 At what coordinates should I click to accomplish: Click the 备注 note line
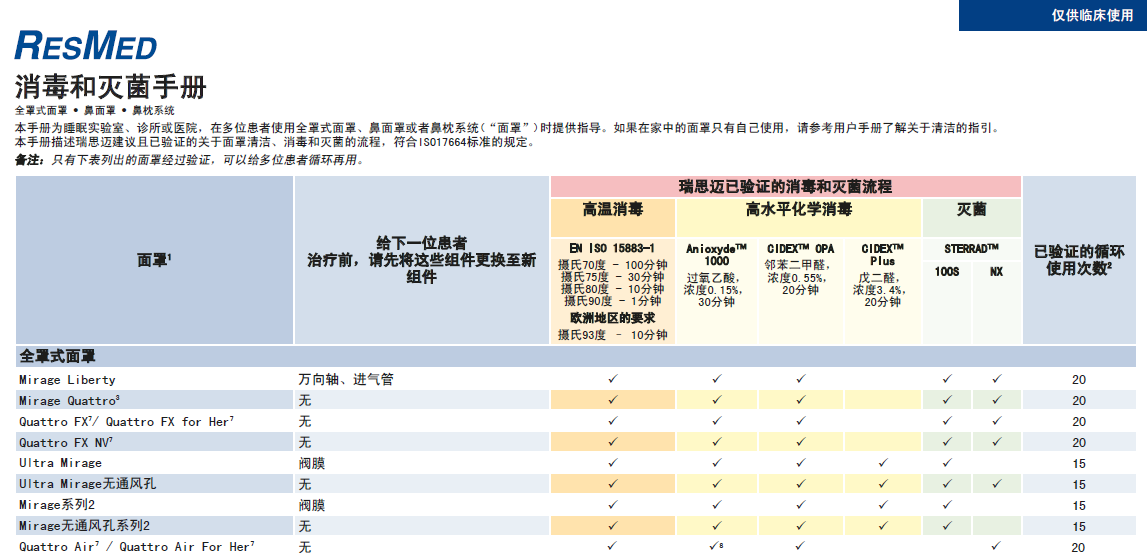189,159
